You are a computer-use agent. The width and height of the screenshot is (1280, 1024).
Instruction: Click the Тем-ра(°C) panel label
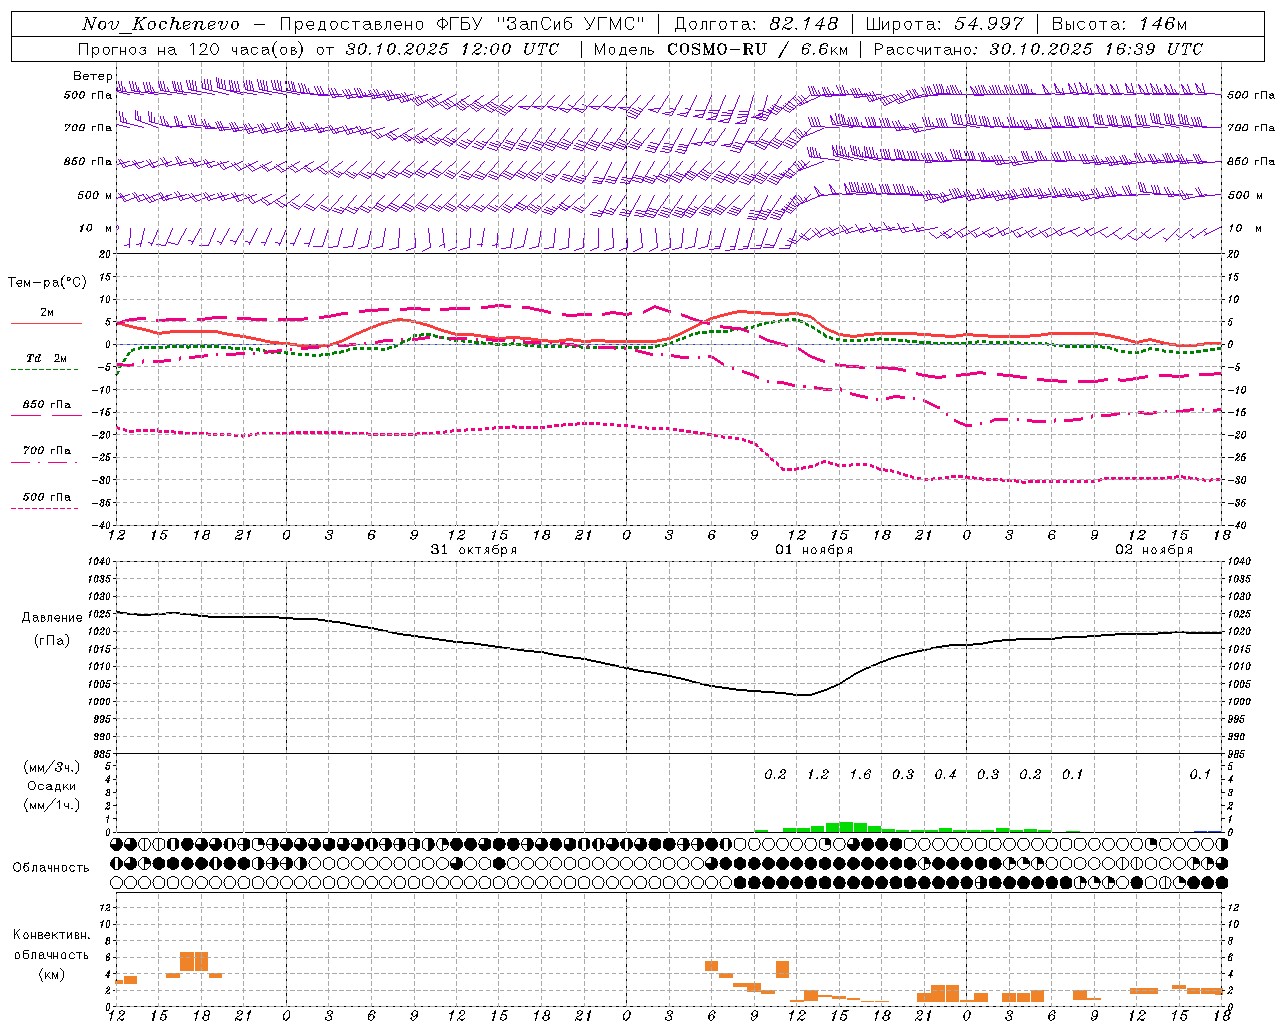pyautogui.click(x=47, y=283)
